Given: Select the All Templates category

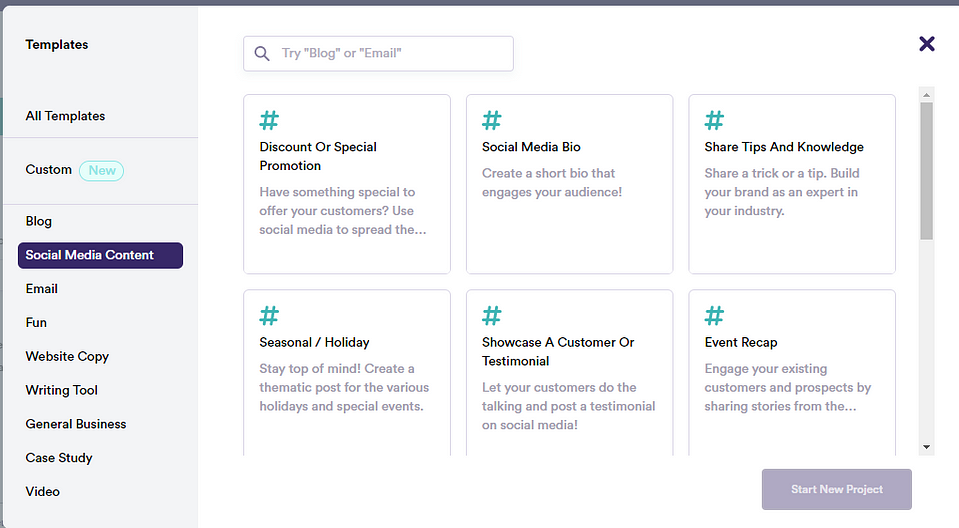Looking at the screenshot, I should [65, 116].
